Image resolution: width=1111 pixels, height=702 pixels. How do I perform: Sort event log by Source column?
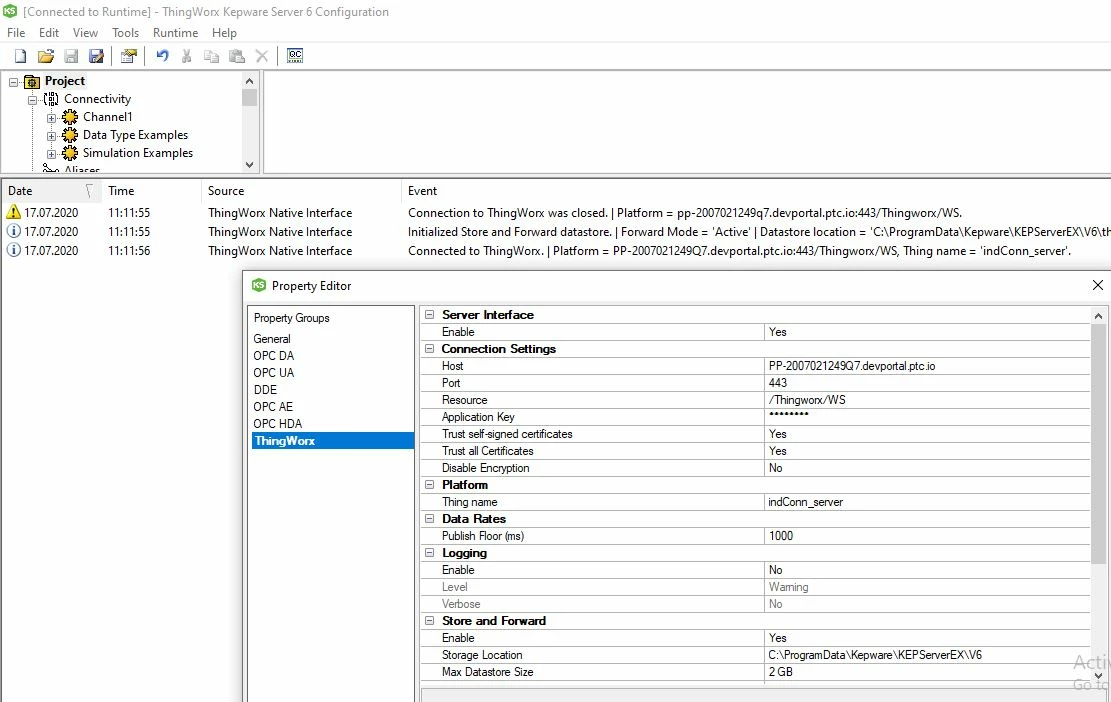pos(300,191)
